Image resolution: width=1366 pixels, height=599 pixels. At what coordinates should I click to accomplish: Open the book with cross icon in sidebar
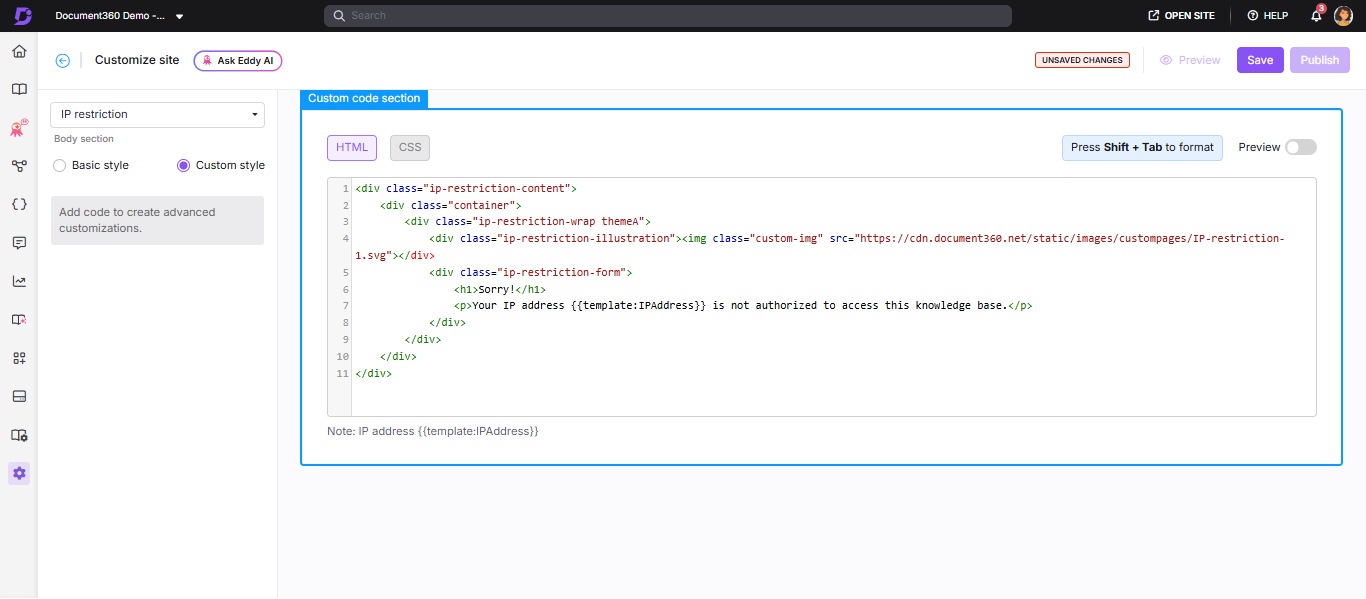click(x=19, y=320)
